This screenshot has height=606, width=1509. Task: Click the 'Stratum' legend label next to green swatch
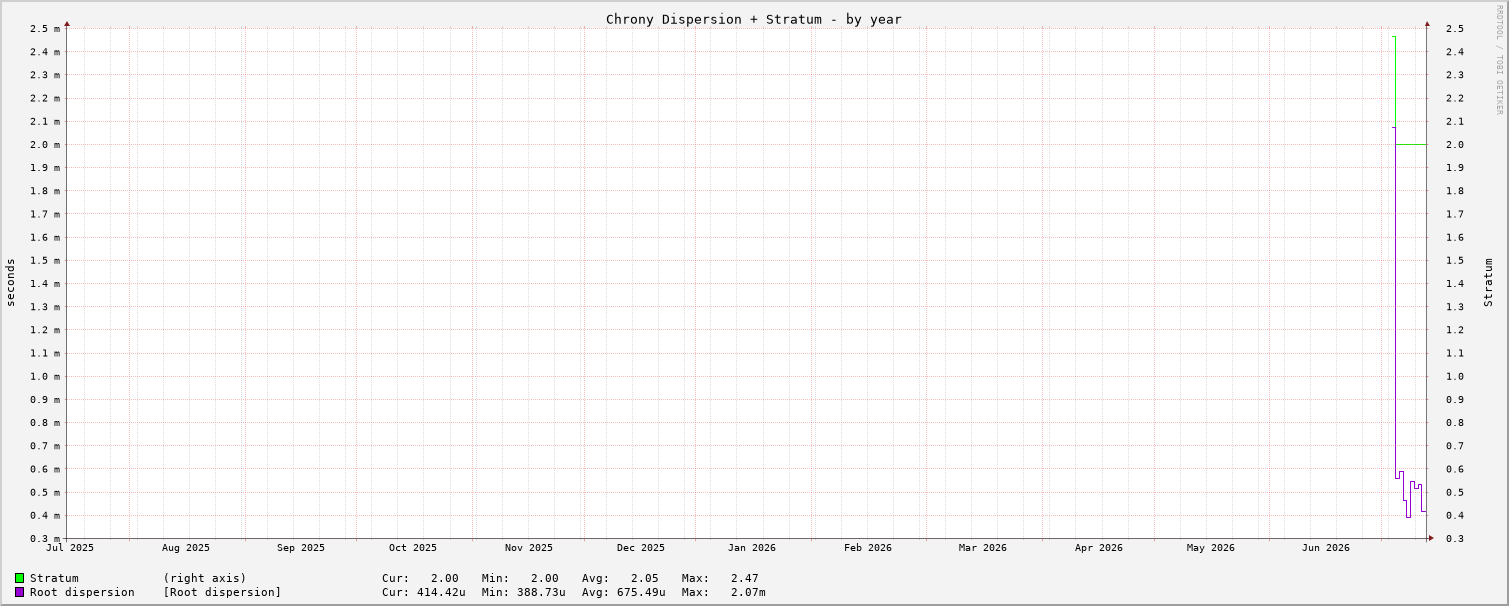click(x=54, y=578)
